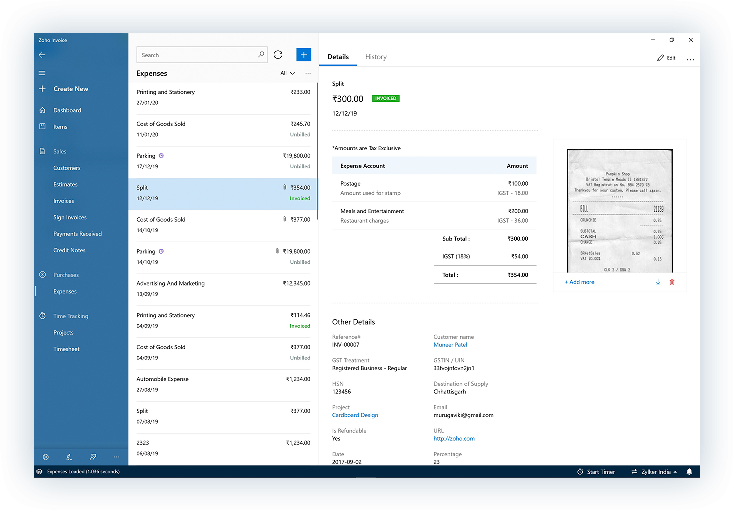Collapse the sidebar using the hamburger icon
The width and height of the screenshot is (733, 510).
(42, 73)
